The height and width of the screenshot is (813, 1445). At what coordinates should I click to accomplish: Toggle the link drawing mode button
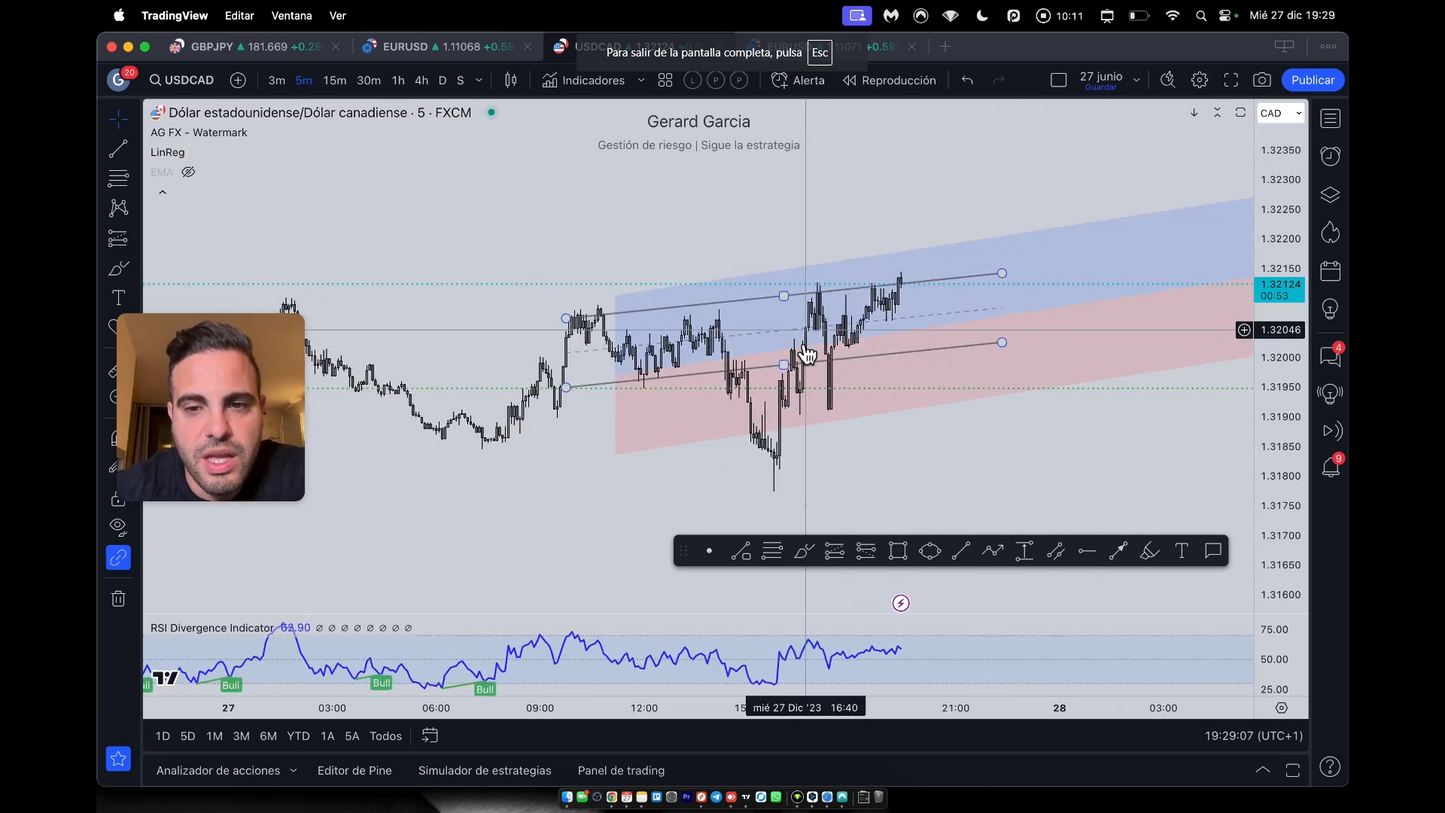click(118, 558)
